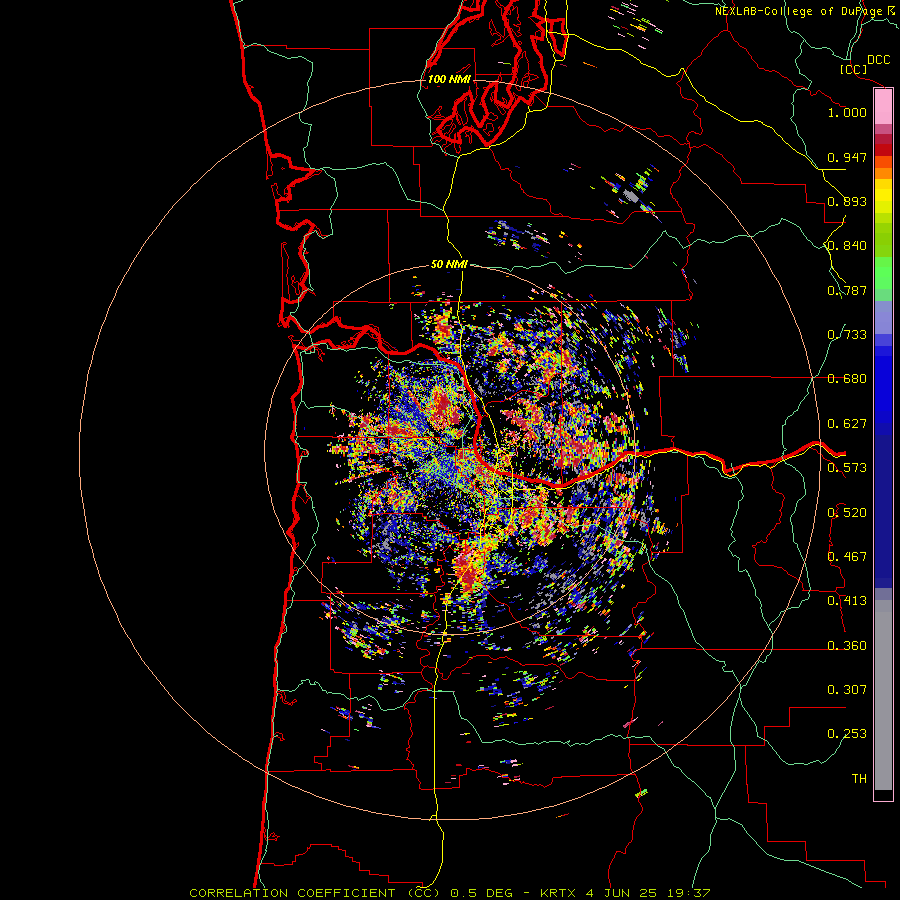Click the 0.680 legend value

click(x=847, y=379)
